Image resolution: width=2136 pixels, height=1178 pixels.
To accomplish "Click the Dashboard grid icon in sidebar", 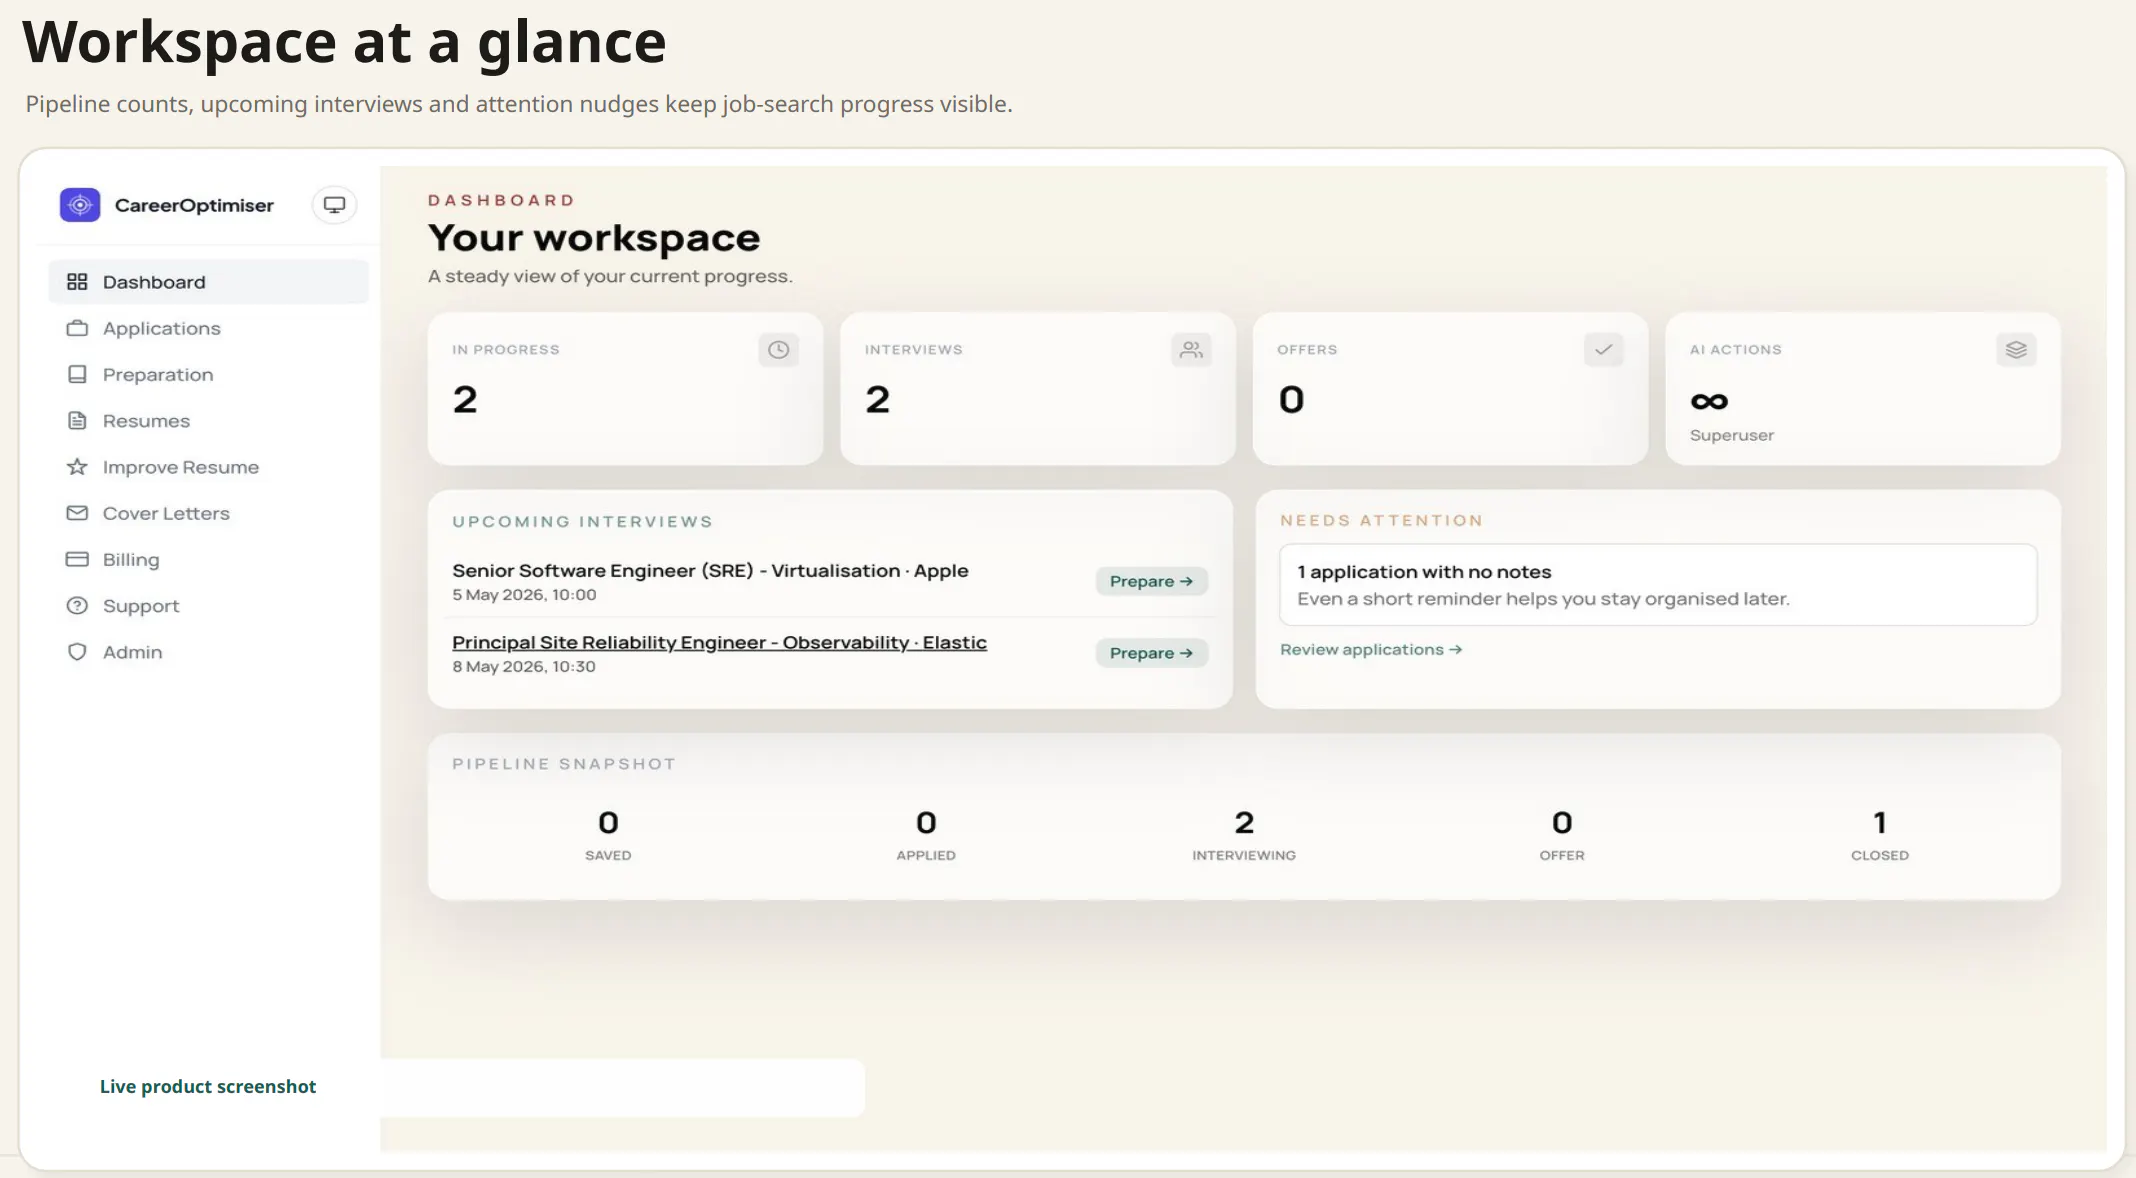I will pyautogui.click(x=77, y=282).
